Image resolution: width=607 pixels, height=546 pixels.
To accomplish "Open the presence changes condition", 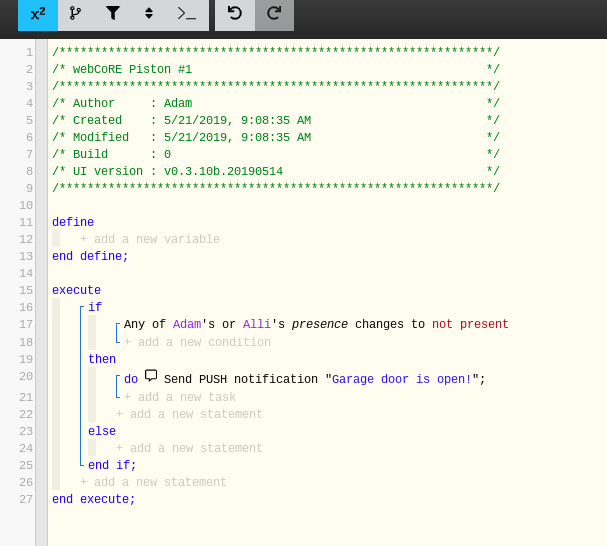I will point(316,324).
